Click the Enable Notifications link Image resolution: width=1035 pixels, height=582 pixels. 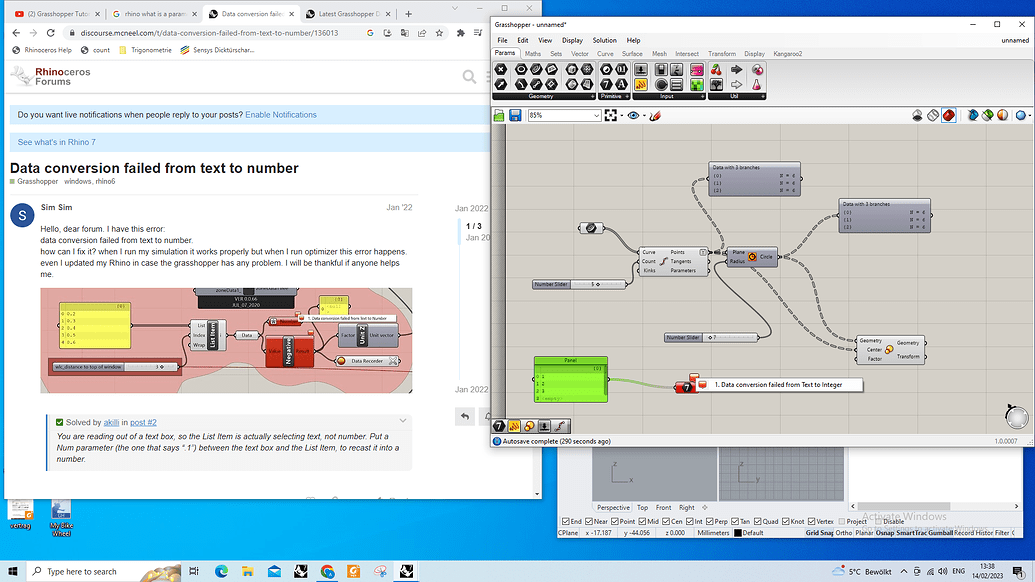[x=281, y=115]
